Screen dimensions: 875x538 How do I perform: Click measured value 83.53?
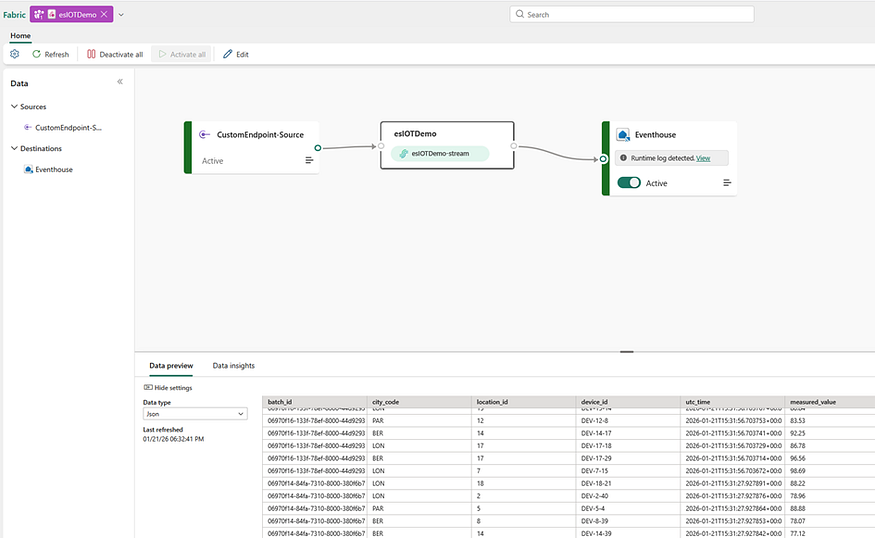pyautogui.click(x=797, y=421)
